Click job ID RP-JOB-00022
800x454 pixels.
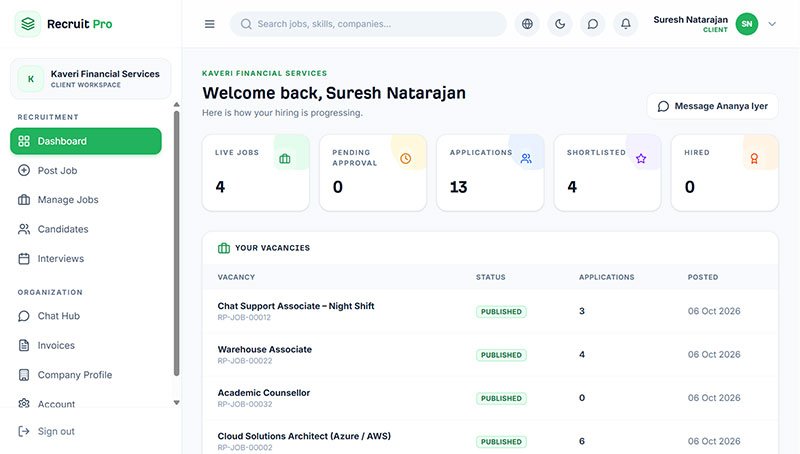click(x=245, y=361)
